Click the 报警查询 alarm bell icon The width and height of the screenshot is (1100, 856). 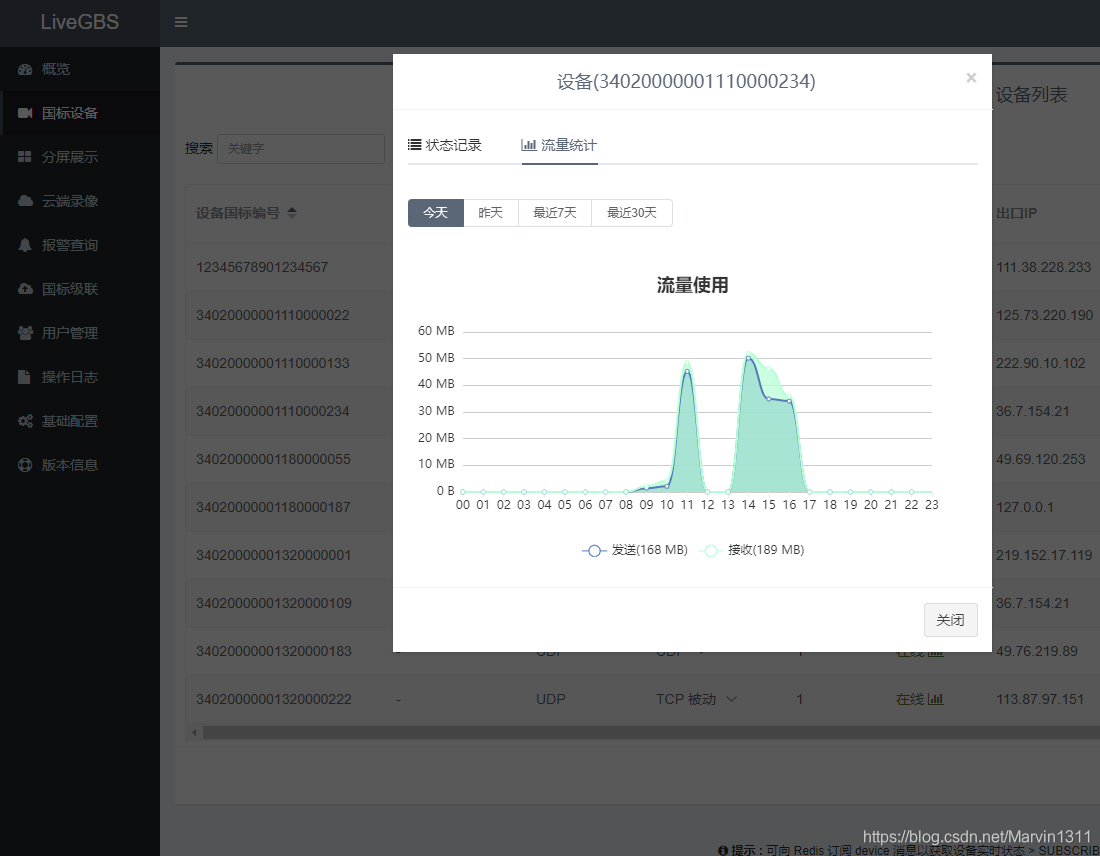pyautogui.click(x=23, y=245)
